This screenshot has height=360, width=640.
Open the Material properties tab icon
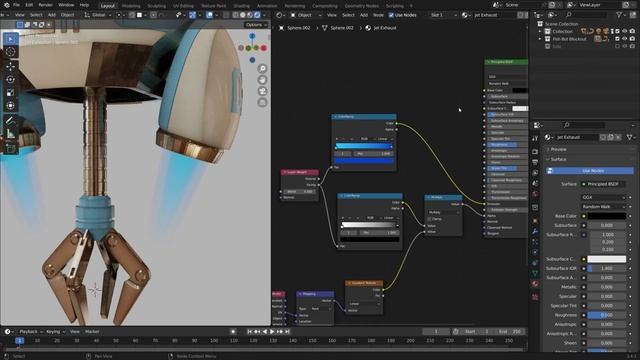click(535, 284)
